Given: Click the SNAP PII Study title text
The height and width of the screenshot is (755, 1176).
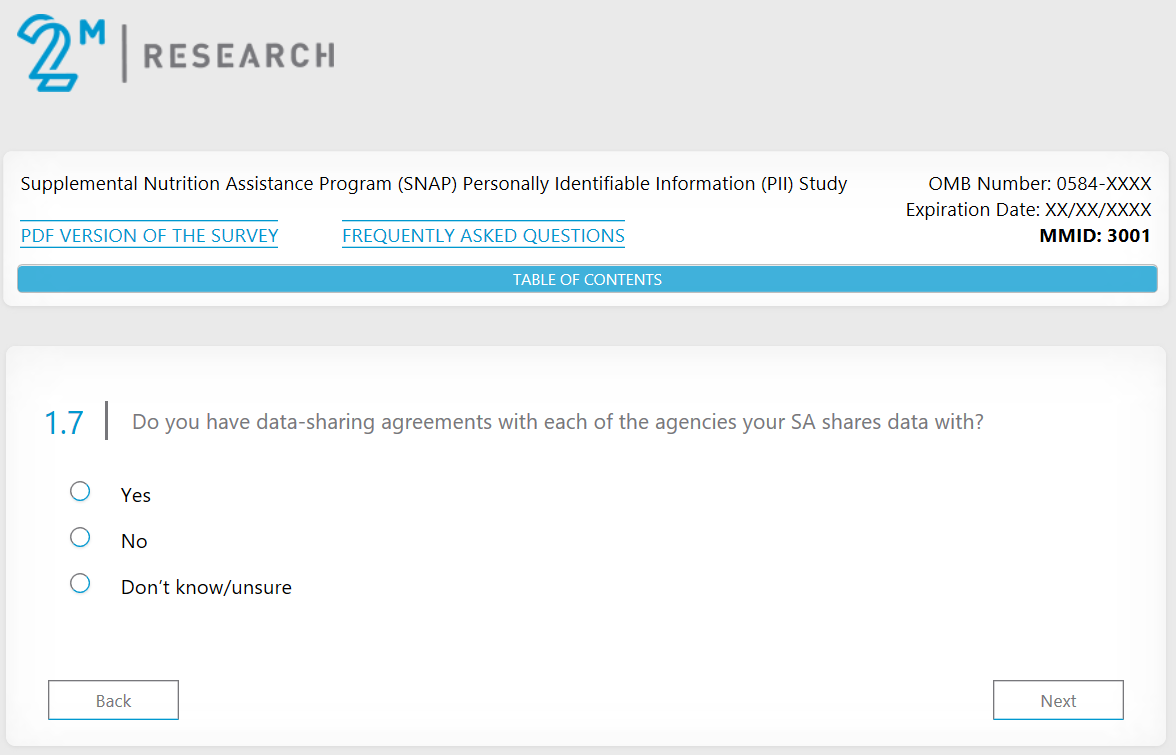Looking at the screenshot, I should [434, 184].
